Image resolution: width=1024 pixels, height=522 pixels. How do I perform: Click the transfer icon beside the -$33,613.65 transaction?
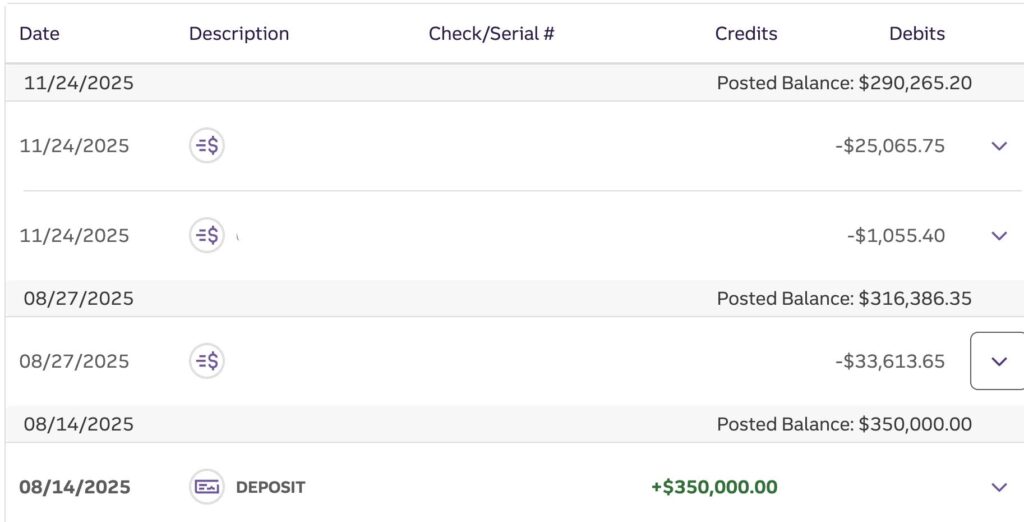(207, 361)
